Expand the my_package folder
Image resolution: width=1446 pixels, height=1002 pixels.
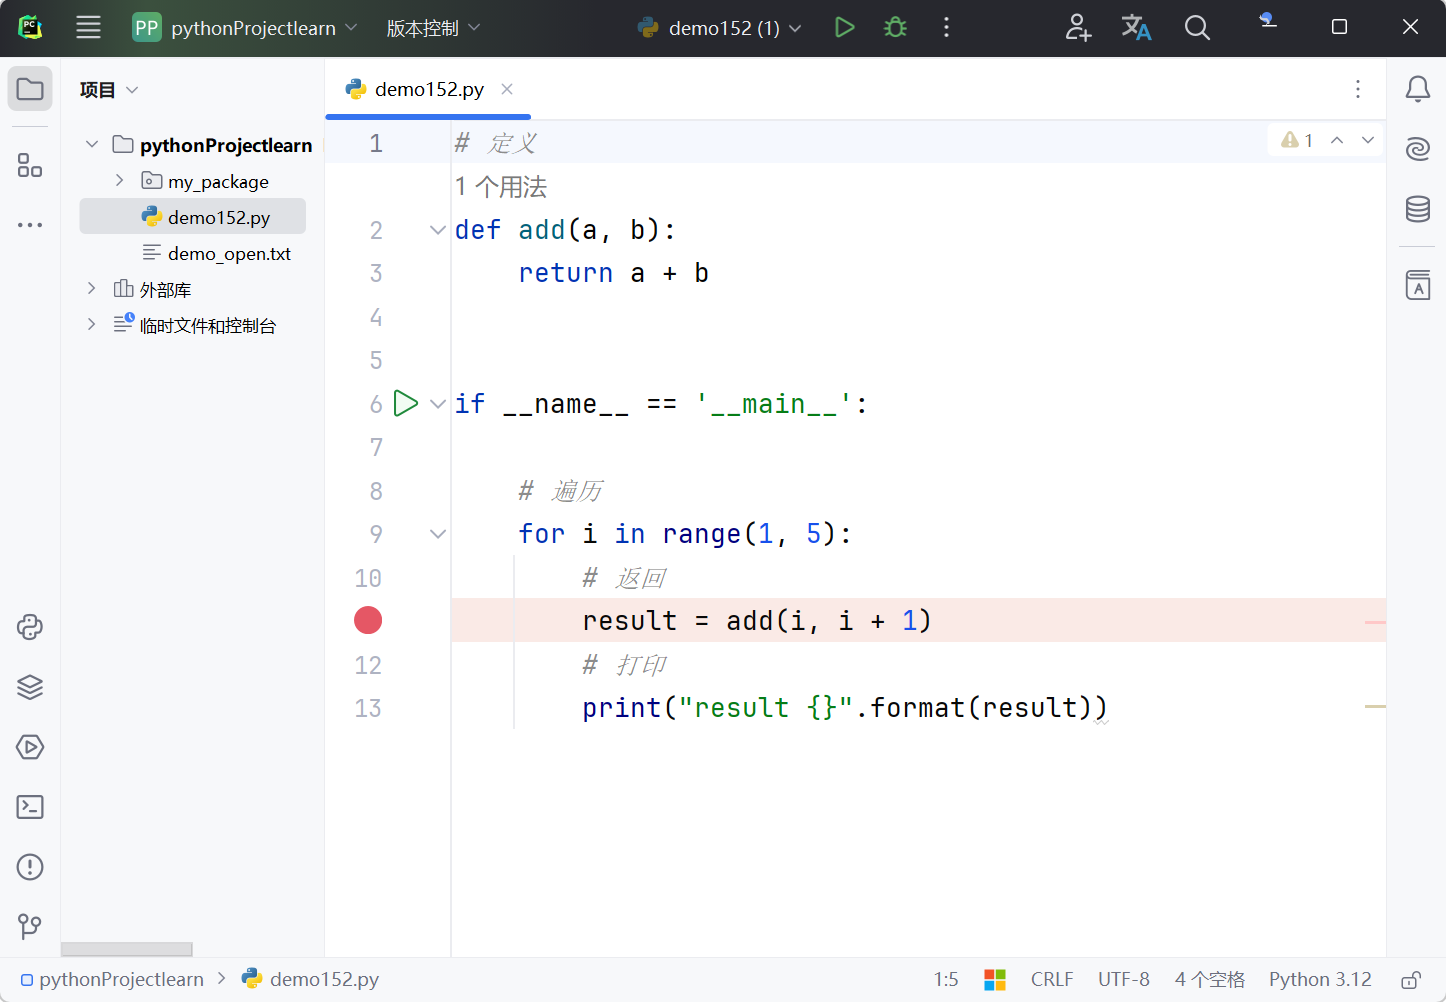point(120,180)
